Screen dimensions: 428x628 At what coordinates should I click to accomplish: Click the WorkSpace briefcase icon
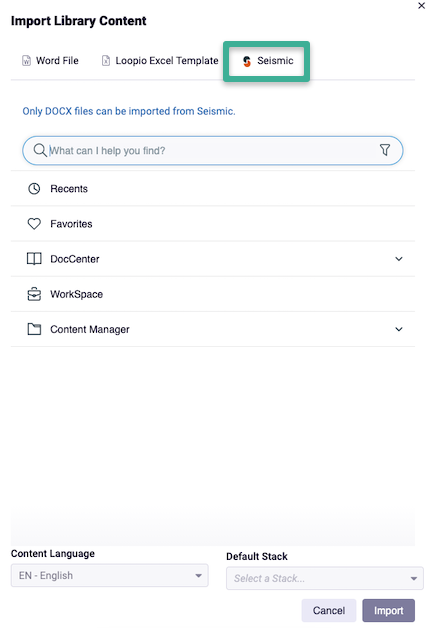click(x=34, y=294)
